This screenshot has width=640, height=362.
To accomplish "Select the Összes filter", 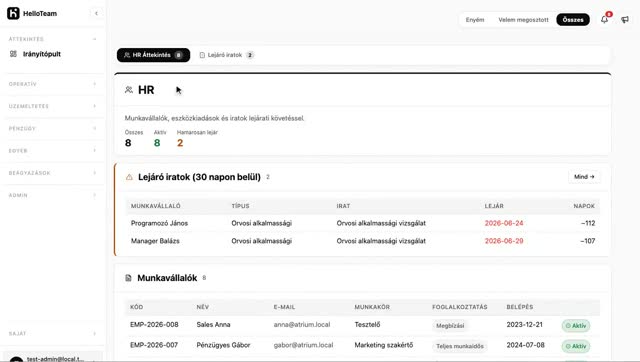I will pos(573,20).
